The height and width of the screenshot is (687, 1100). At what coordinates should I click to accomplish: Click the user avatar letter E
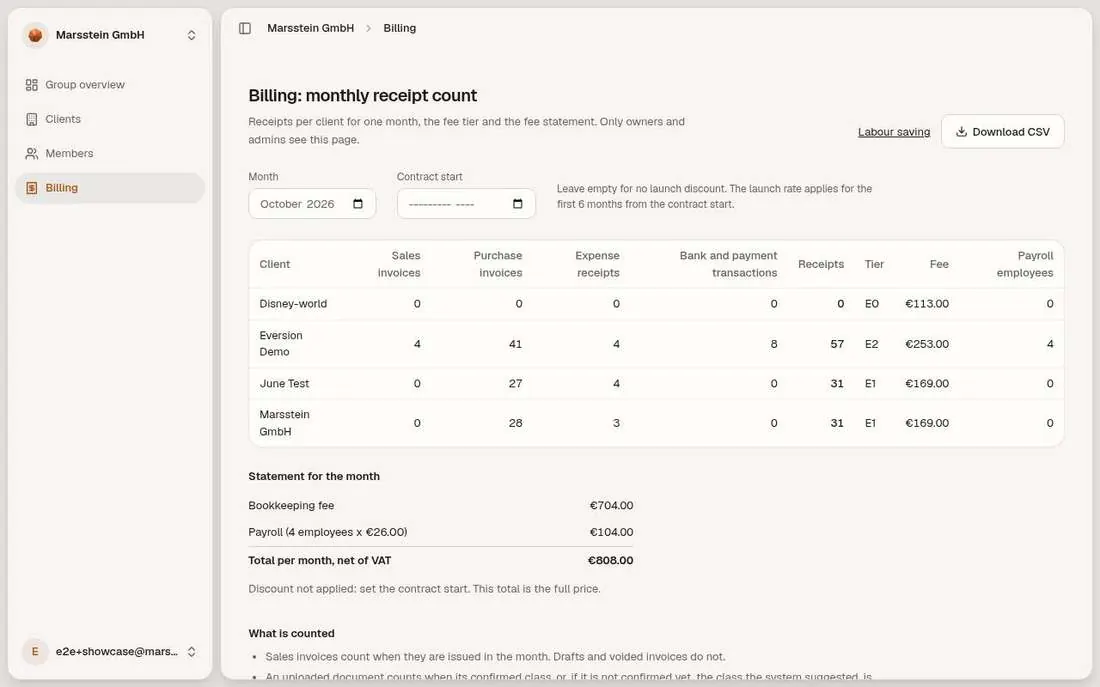[x=35, y=651]
